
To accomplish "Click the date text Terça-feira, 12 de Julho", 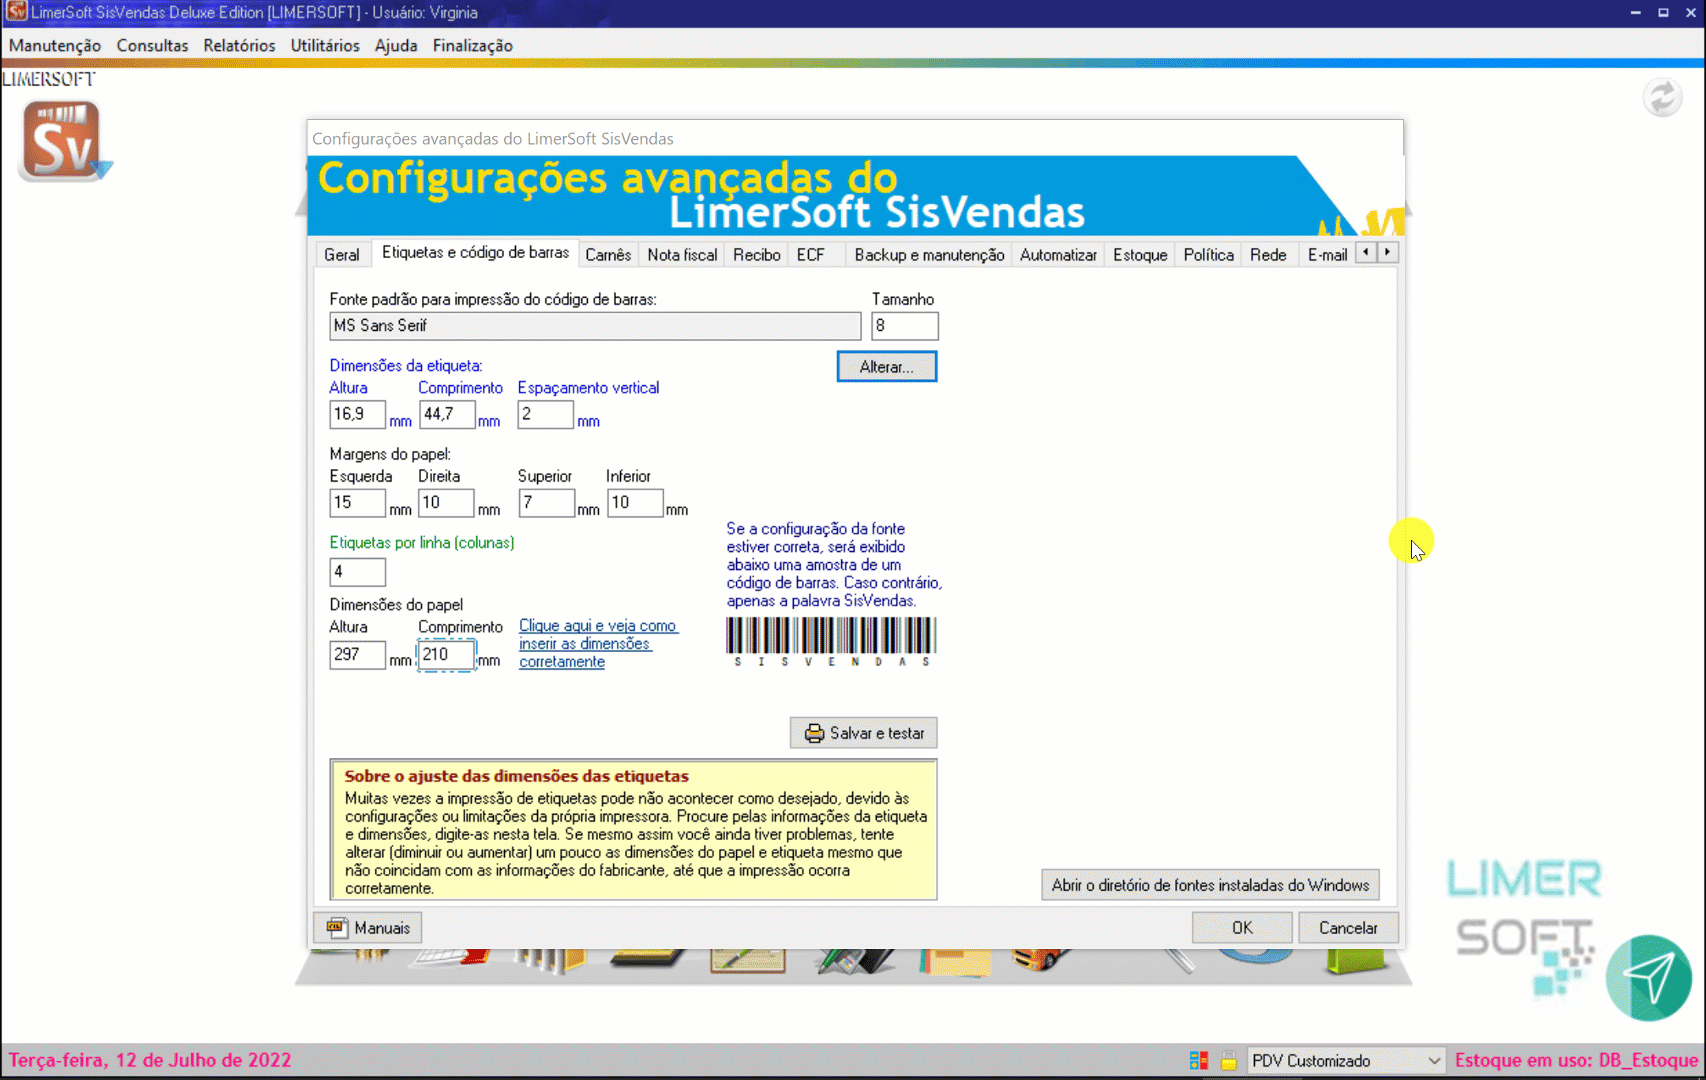I will (x=150, y=1060).
